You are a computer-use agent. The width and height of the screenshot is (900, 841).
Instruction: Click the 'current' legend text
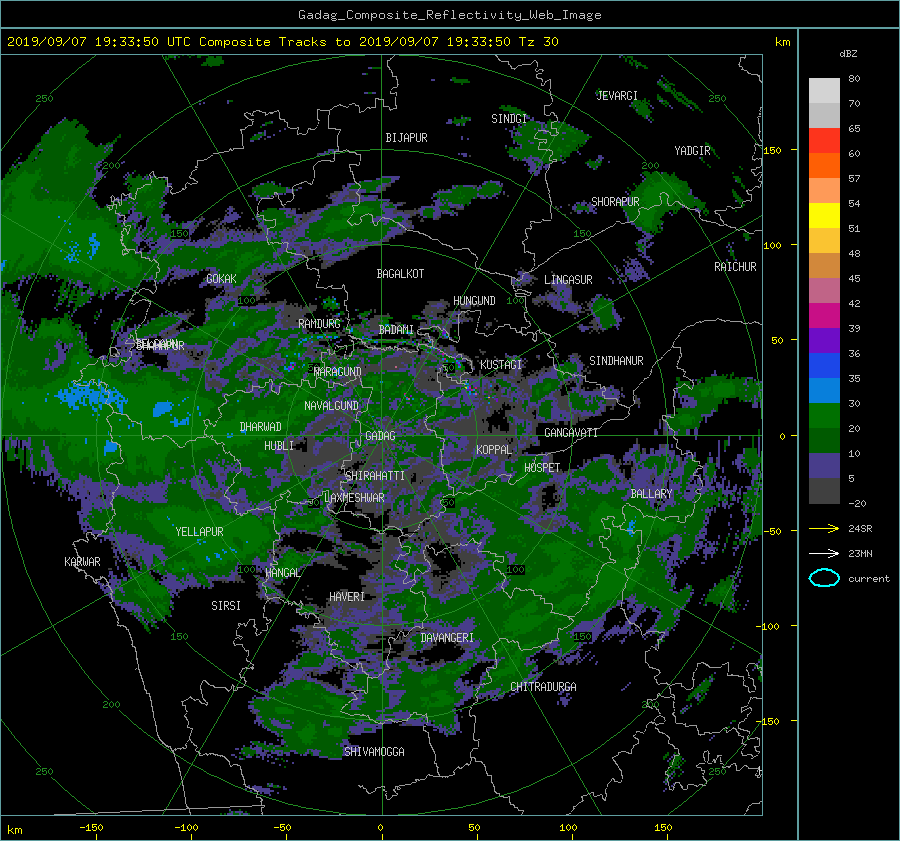[869, 579]
